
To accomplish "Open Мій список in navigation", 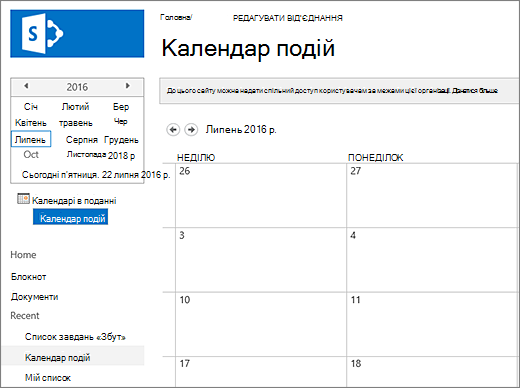I will pyautogui.click(x=48, y=378).
